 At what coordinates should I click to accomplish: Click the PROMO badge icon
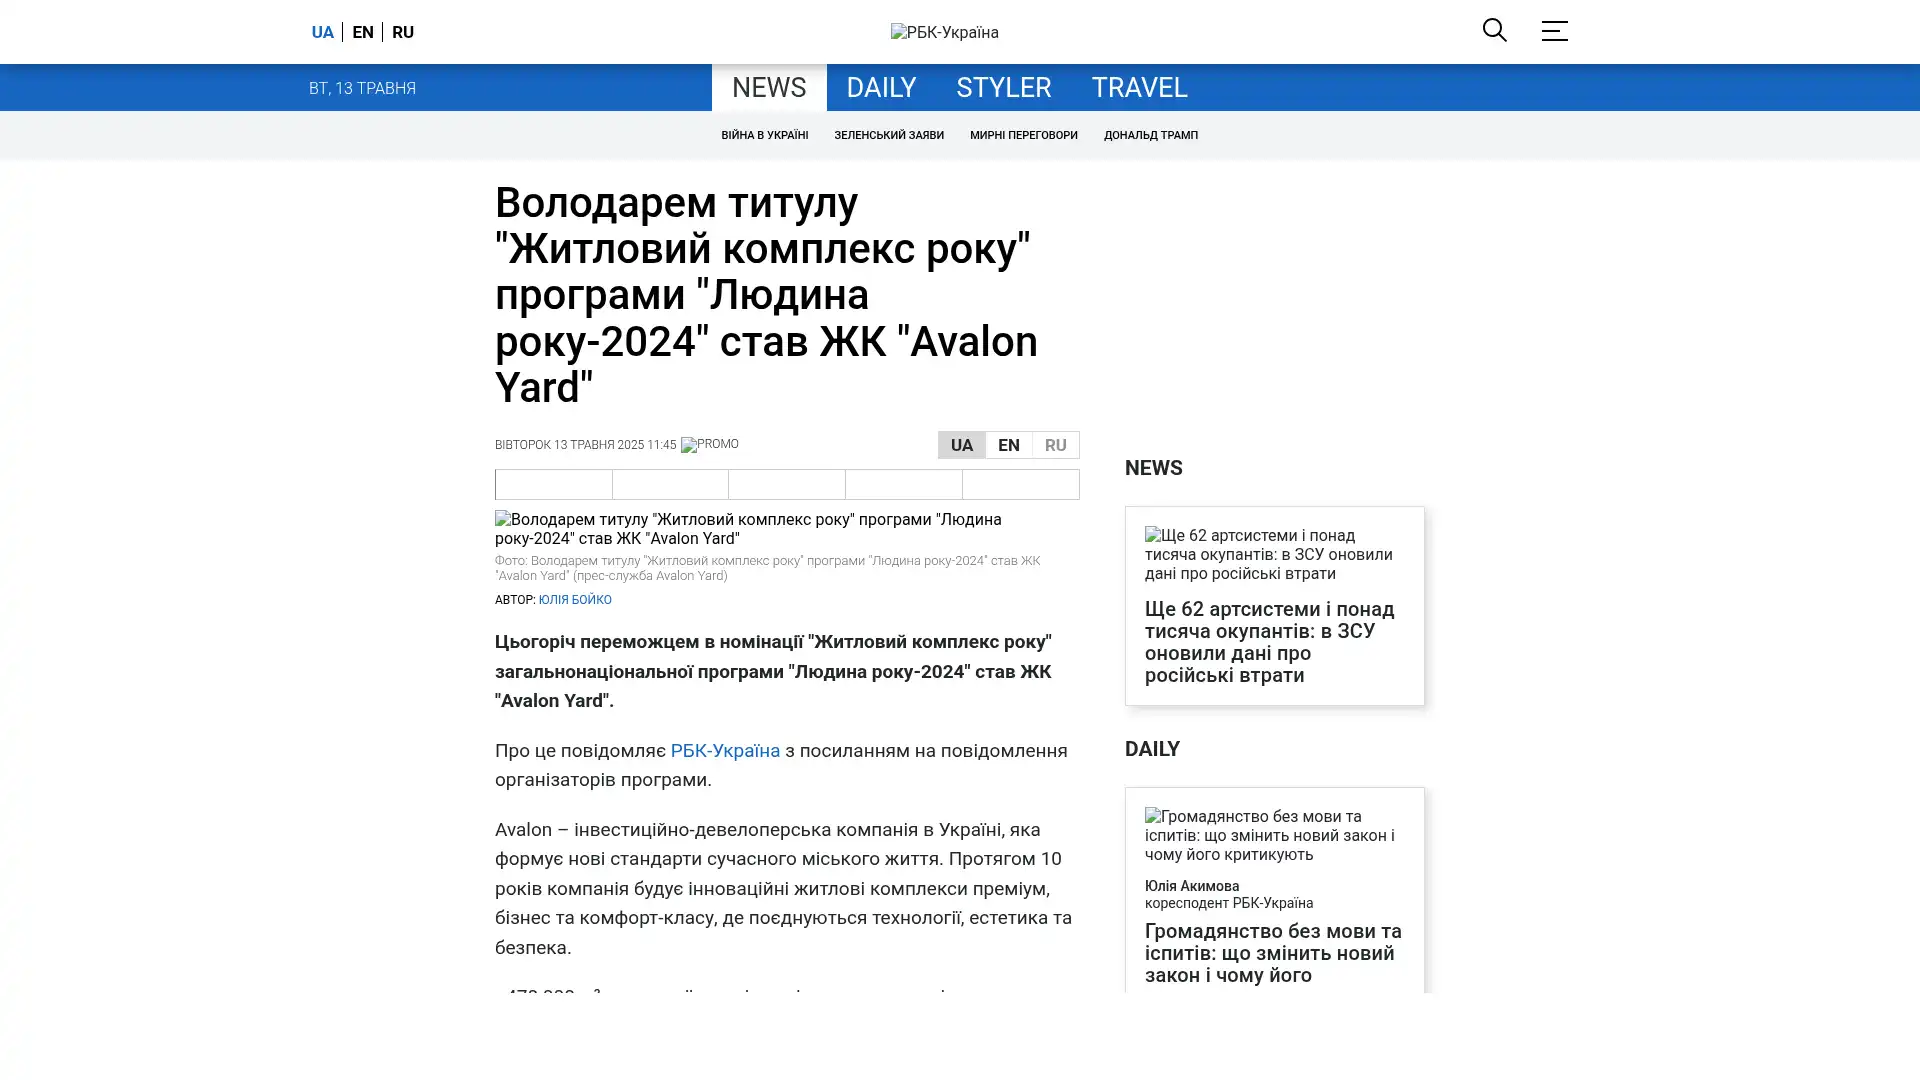tap(709, 445)
